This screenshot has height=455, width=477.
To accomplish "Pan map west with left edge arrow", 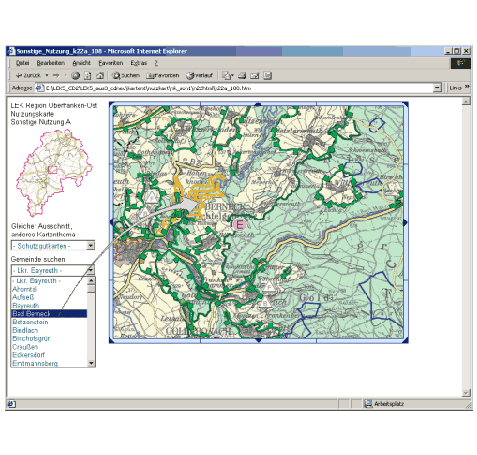I will point(112,222).
